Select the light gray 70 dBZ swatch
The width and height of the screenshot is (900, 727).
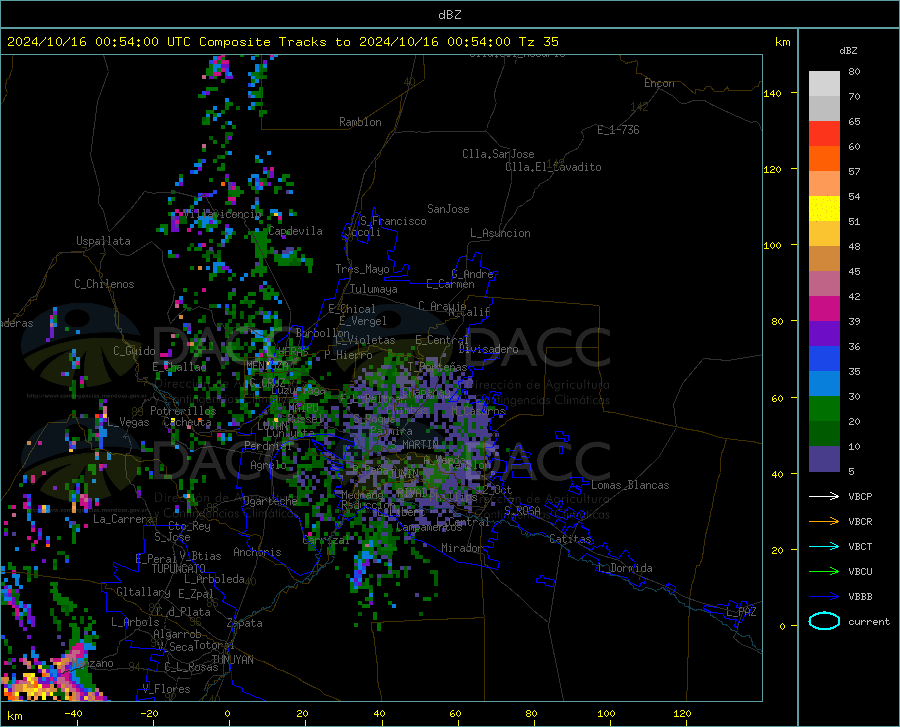[824, 84]
